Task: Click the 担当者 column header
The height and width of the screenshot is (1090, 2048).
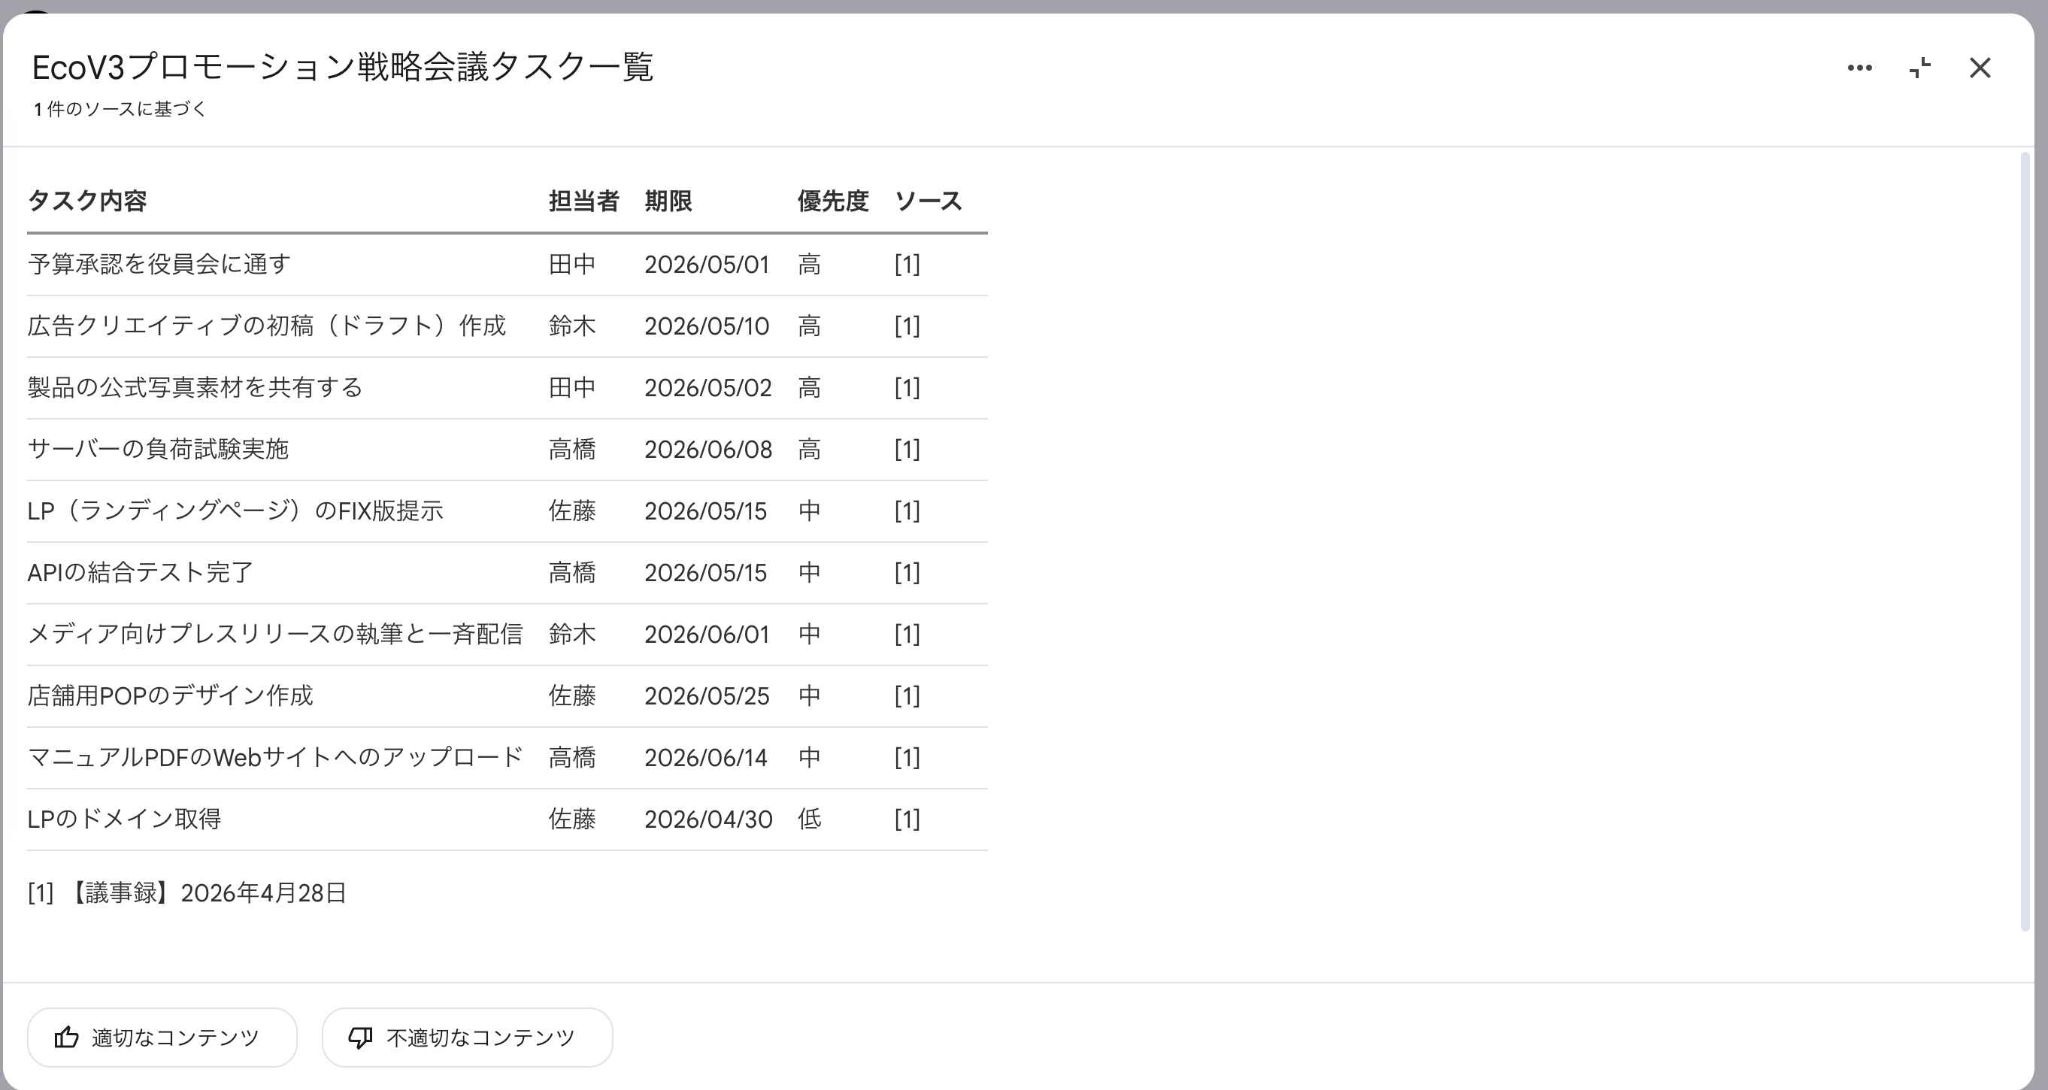Action: coord(584,201)
